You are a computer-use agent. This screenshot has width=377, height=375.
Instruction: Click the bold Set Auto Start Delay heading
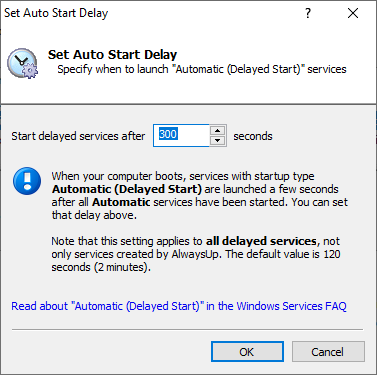112,54
